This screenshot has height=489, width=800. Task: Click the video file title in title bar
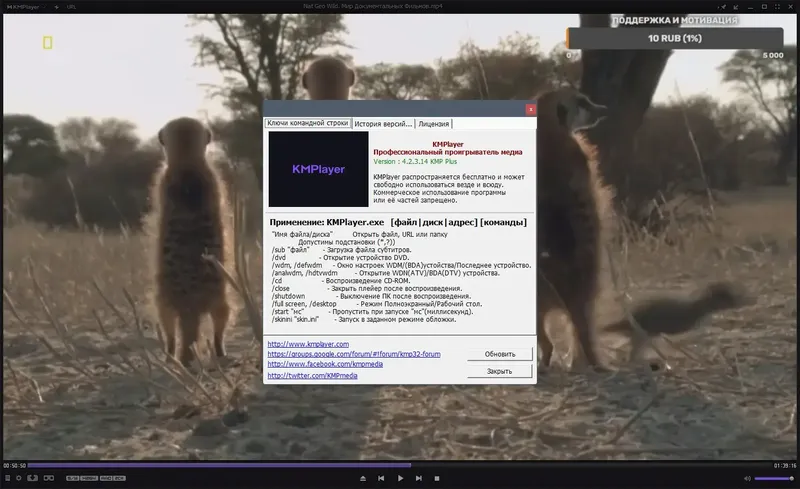pos(372,7)
